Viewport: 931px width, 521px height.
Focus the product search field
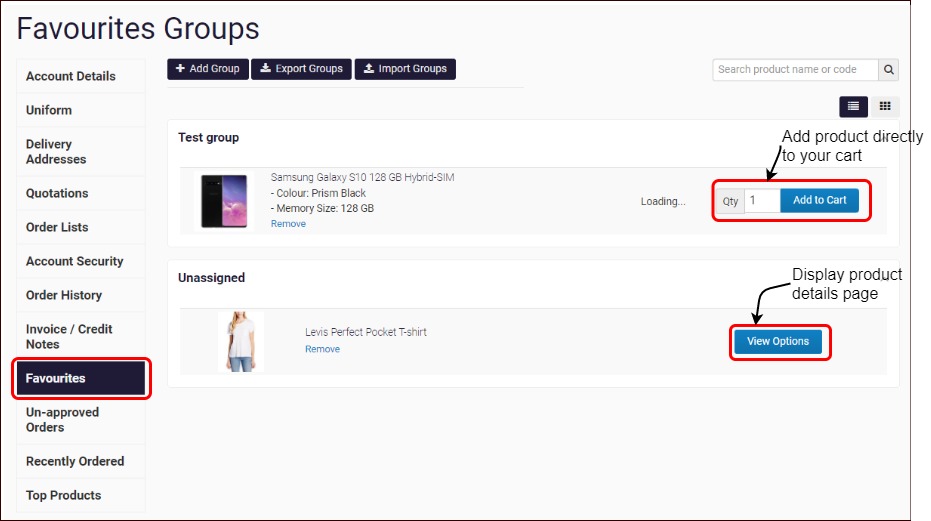[795, 70]
